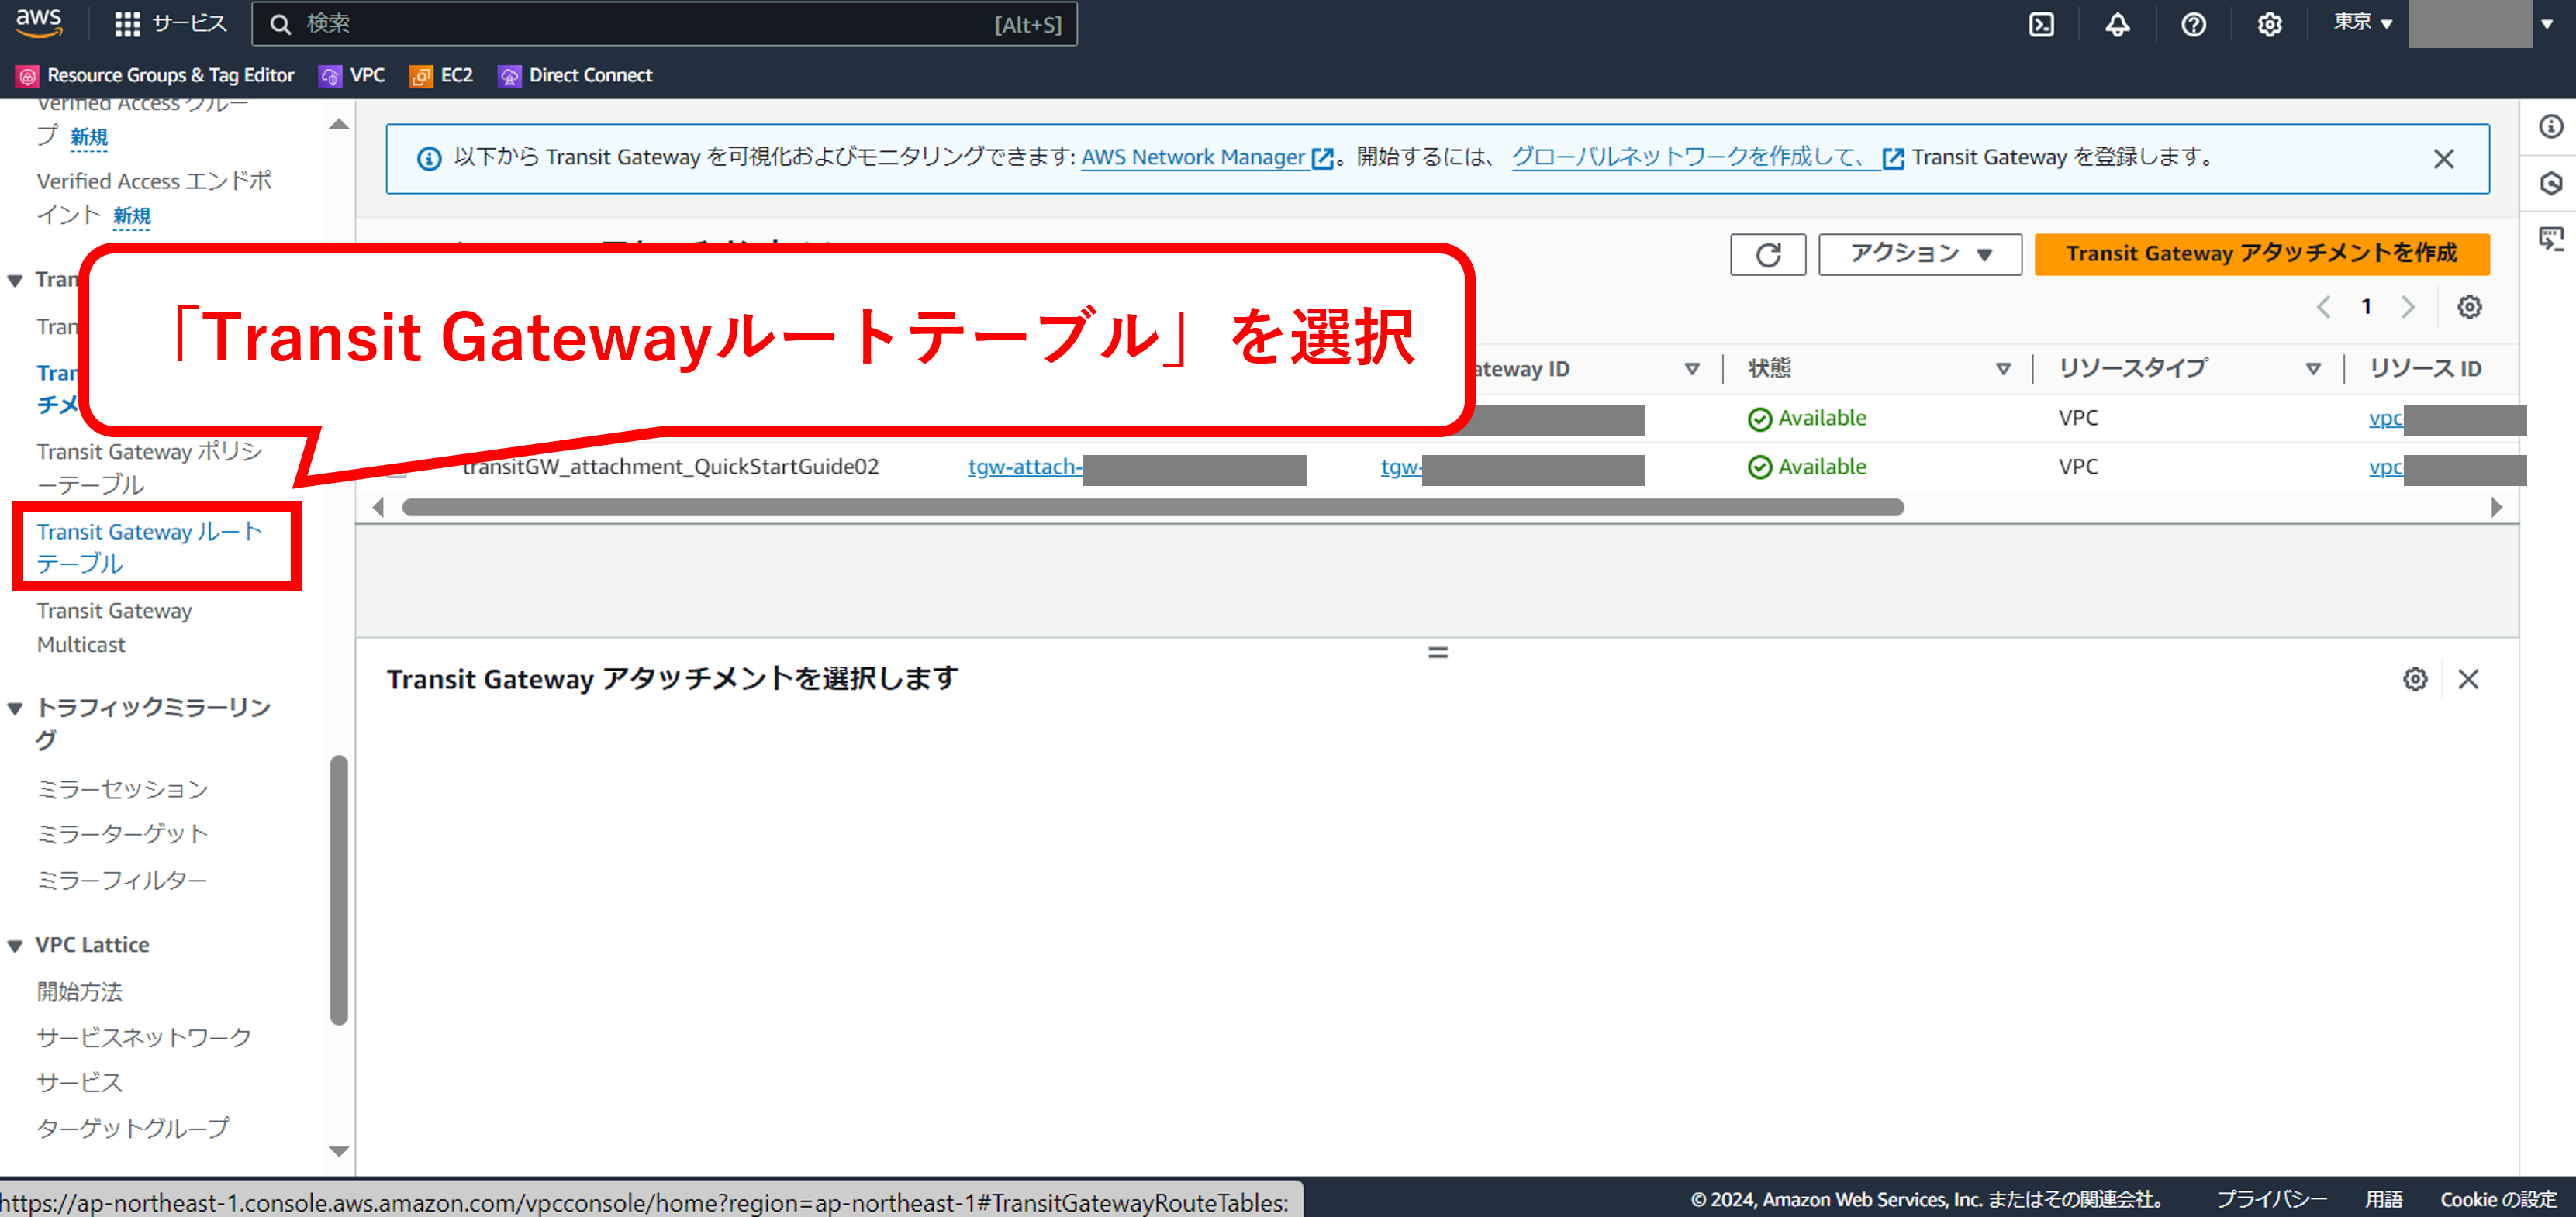Open ミラーフィルター in sidebar
The image size is (2576, 1217).
122,880
